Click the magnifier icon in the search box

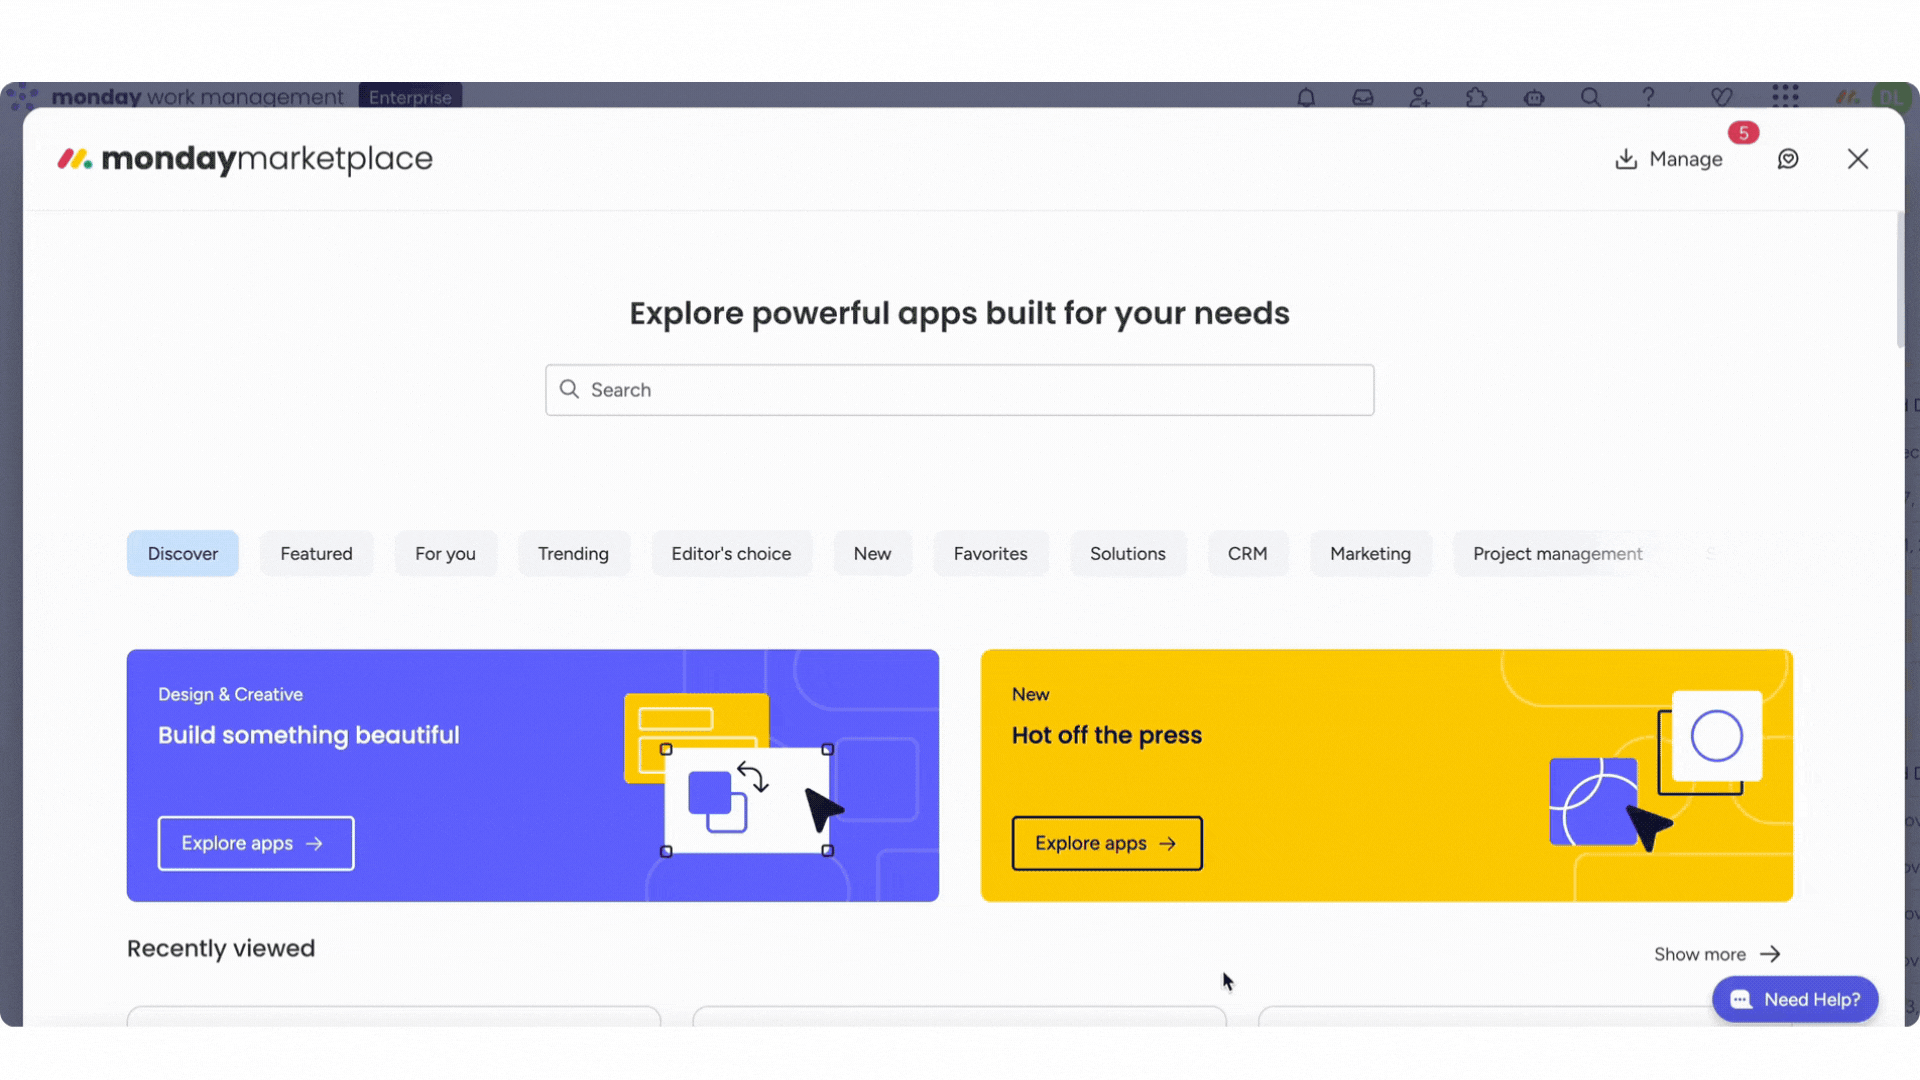[x=569, y=389]
